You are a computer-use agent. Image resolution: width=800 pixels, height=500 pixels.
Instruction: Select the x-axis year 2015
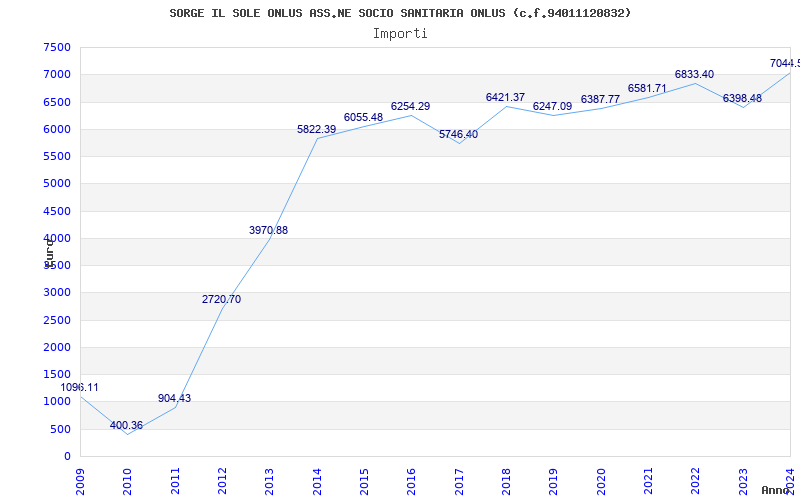tap(364, 481)
